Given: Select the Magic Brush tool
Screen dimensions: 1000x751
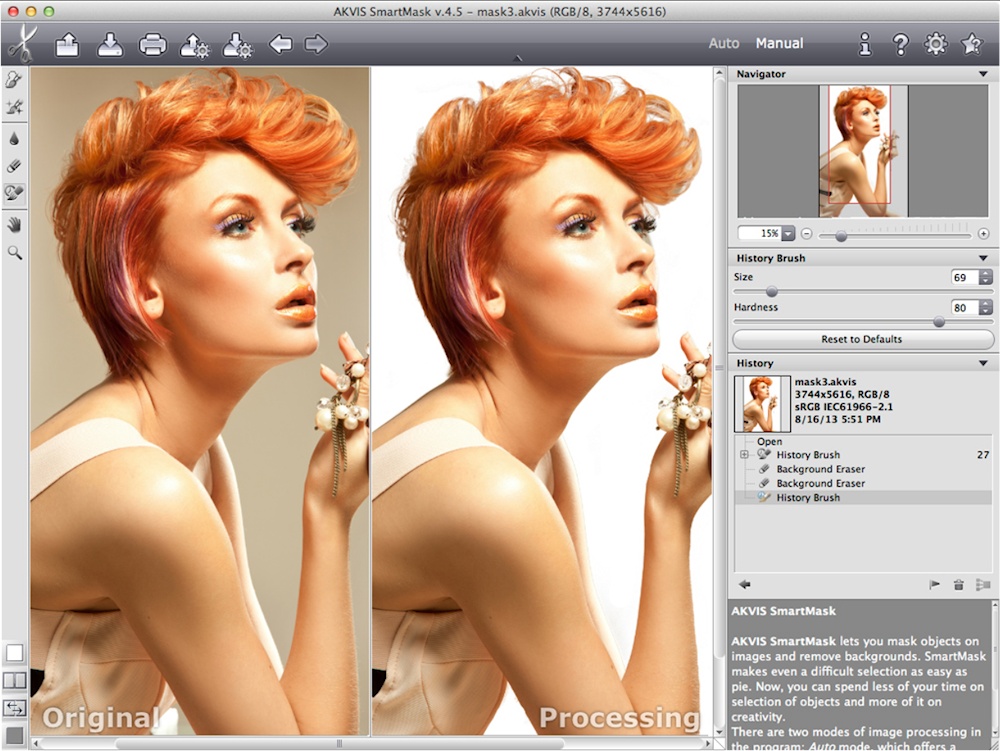Looking at the screenshot, I should tap(15, 107).
